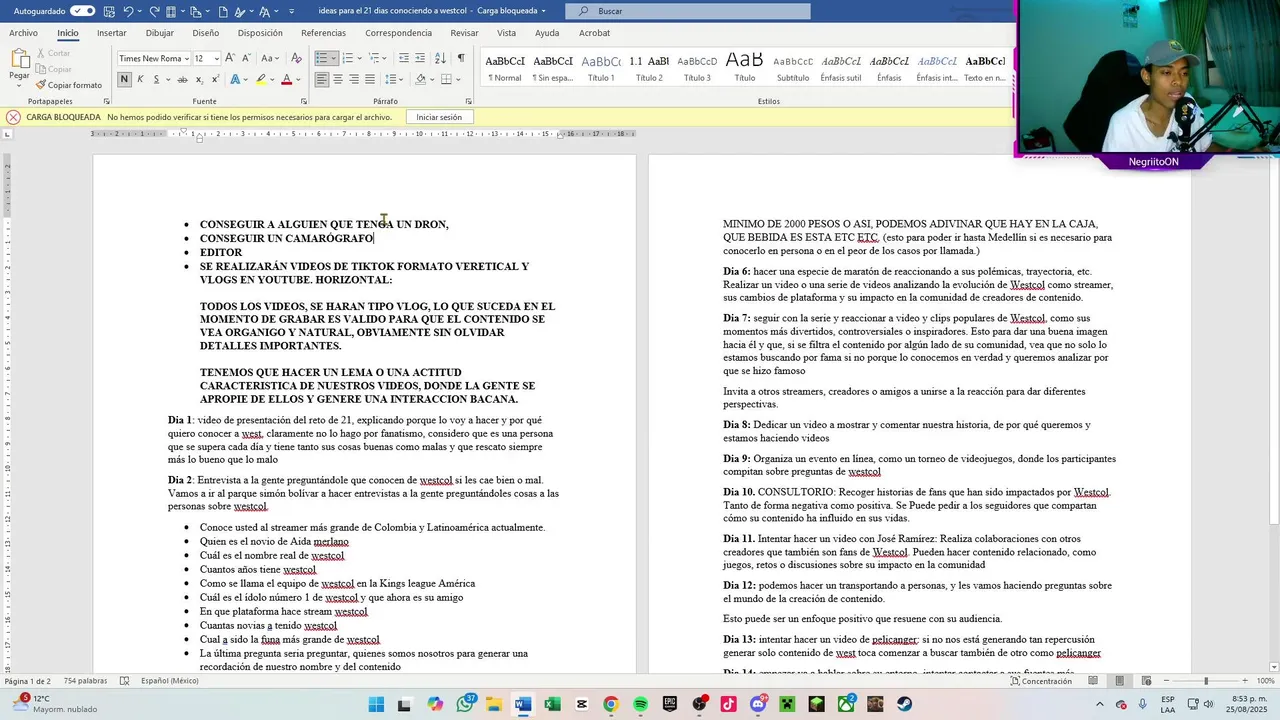Viewport: 1280px width, 720px height.
Task: Open the Archivo menu
Action: pos(23,33)
